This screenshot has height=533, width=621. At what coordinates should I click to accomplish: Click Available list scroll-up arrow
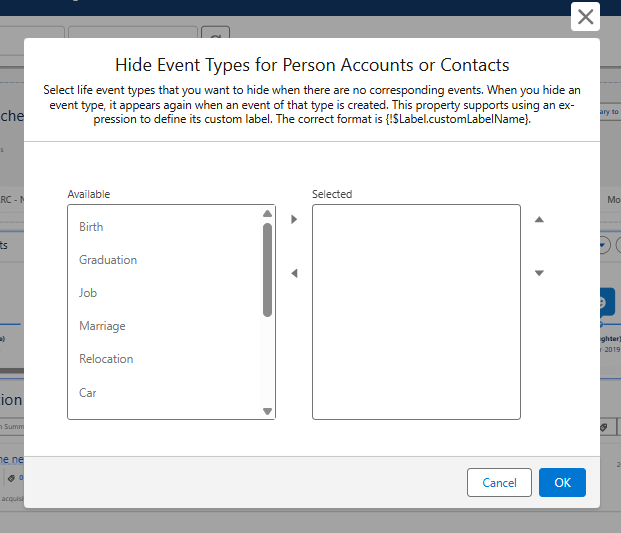coord(267,213)
